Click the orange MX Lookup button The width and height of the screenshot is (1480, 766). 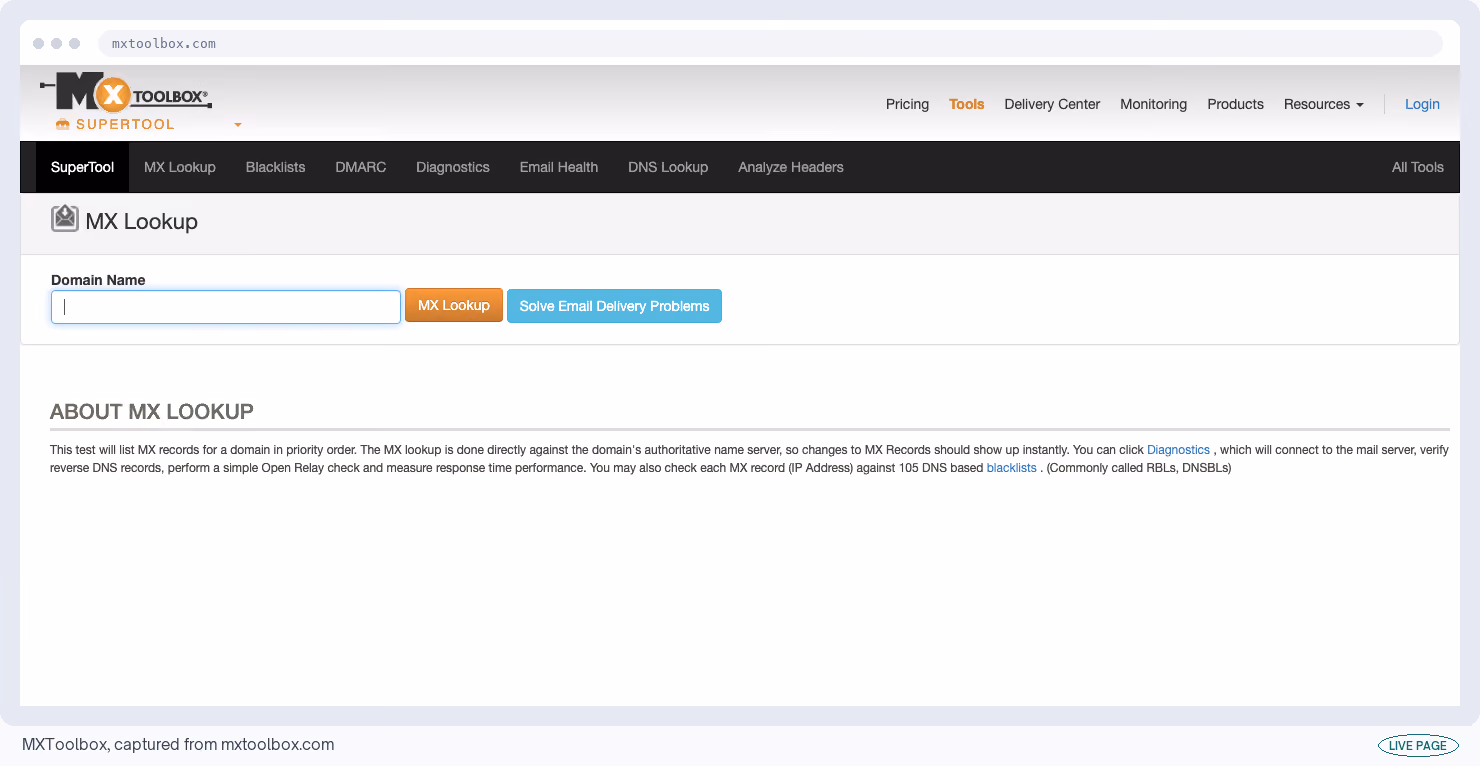454,306
